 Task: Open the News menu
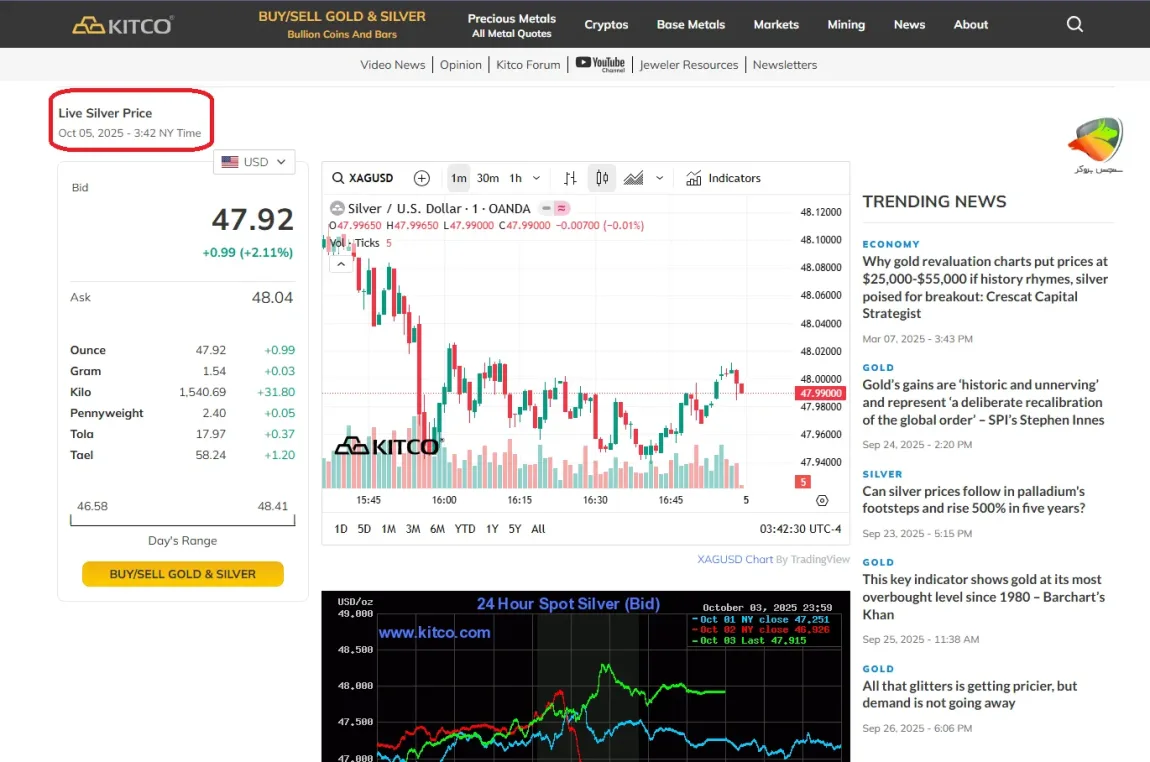pos(909,25)
